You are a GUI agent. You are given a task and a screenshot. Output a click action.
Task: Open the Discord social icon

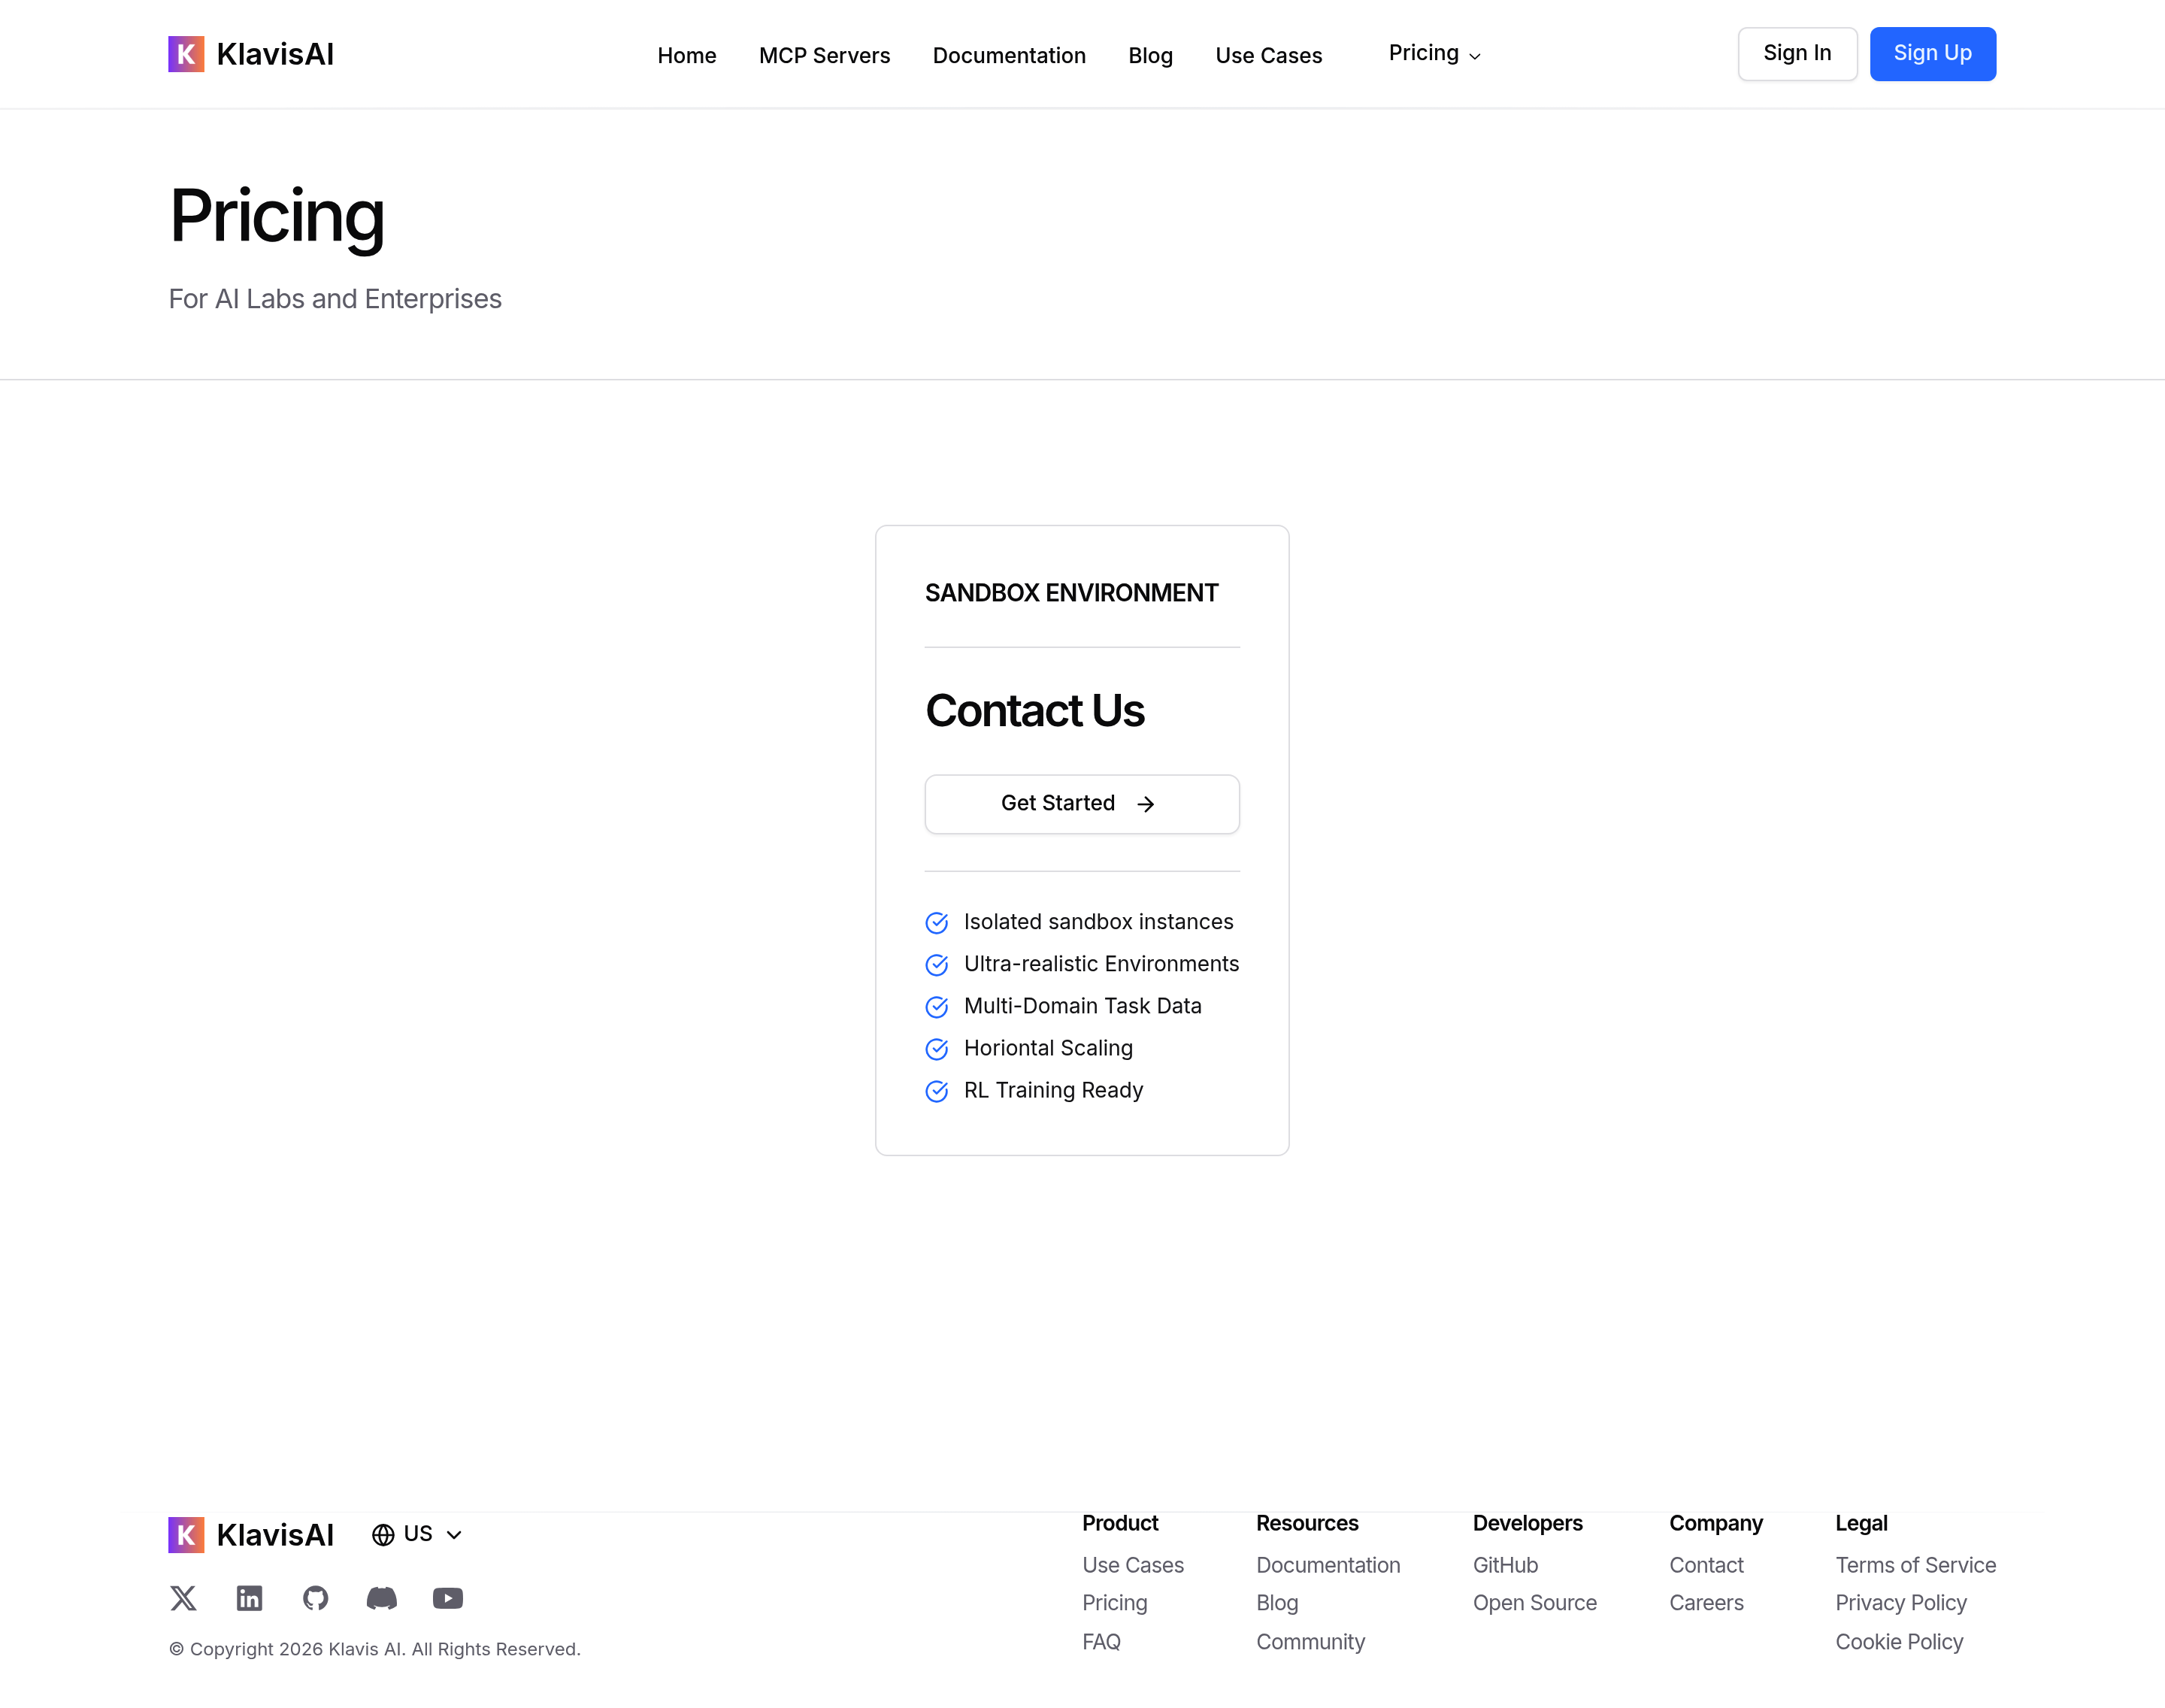[x=381, y=1598]
